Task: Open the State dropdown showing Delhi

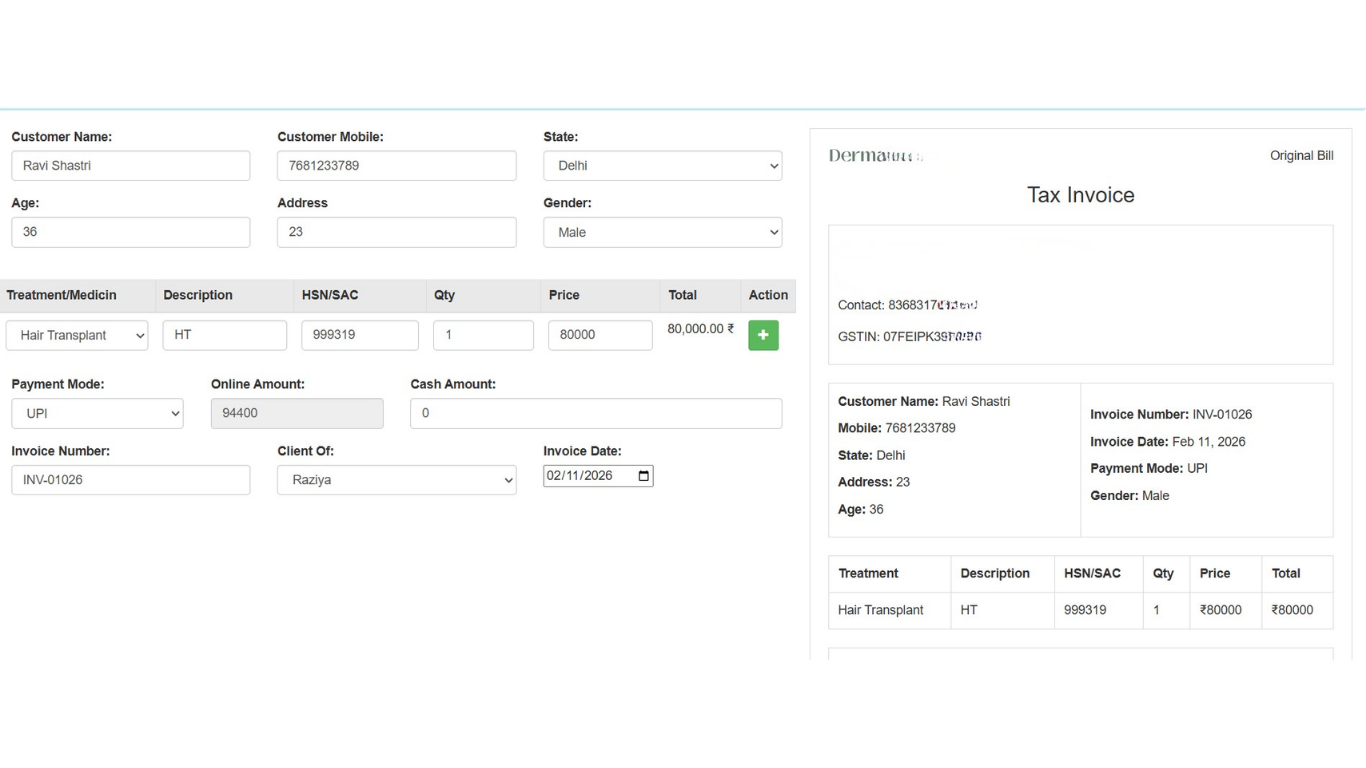Action: (x=662, y=166)
